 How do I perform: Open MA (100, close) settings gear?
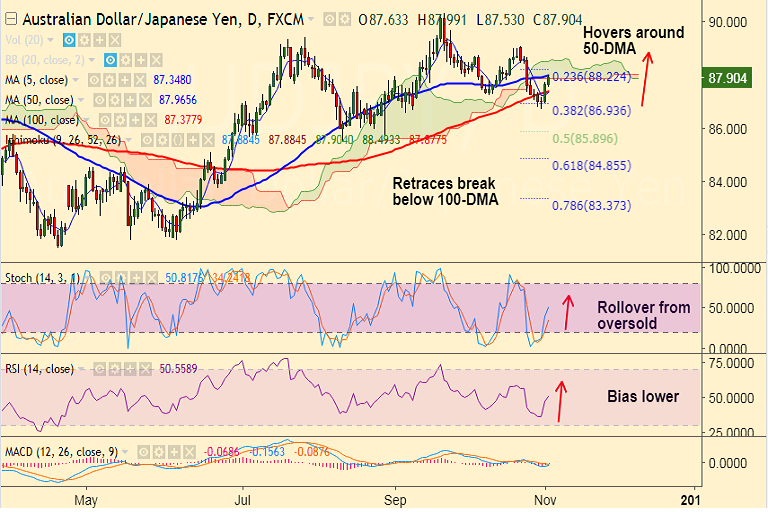pyautogui.click(x=120, y=120)
